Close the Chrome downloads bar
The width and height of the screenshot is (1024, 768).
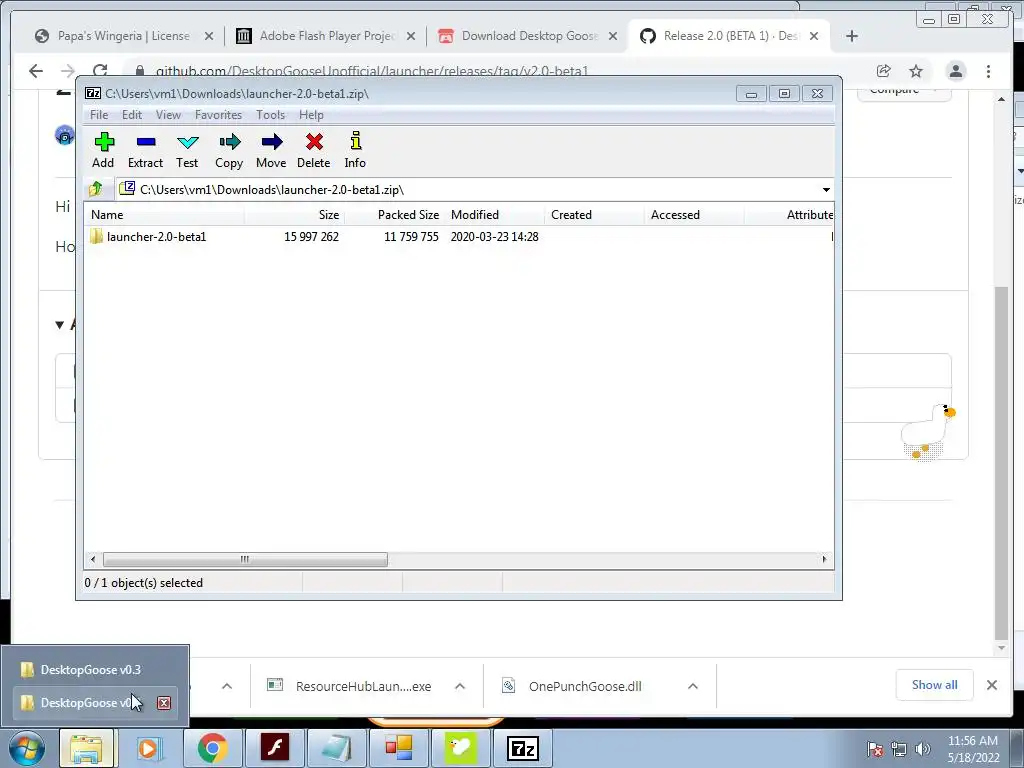pyautogui.click(x=991, y=685)
